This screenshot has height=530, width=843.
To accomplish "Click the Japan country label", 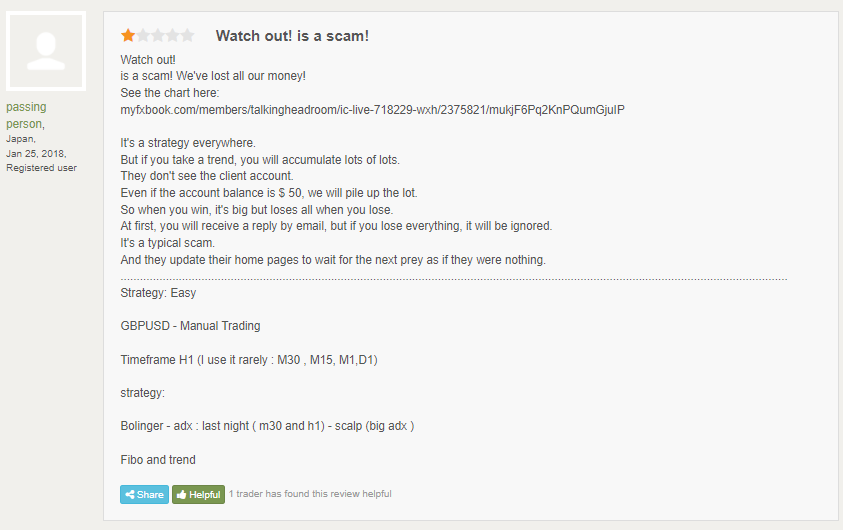I will [20, 139].
